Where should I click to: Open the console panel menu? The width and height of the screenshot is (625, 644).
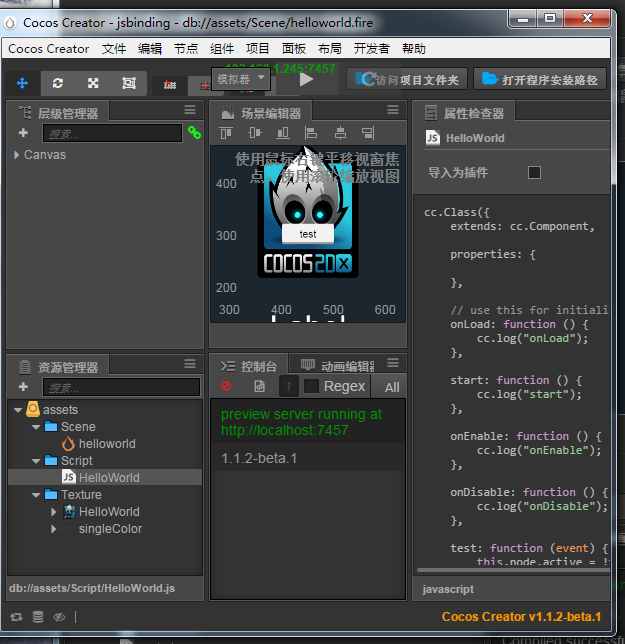pos(393,363)
